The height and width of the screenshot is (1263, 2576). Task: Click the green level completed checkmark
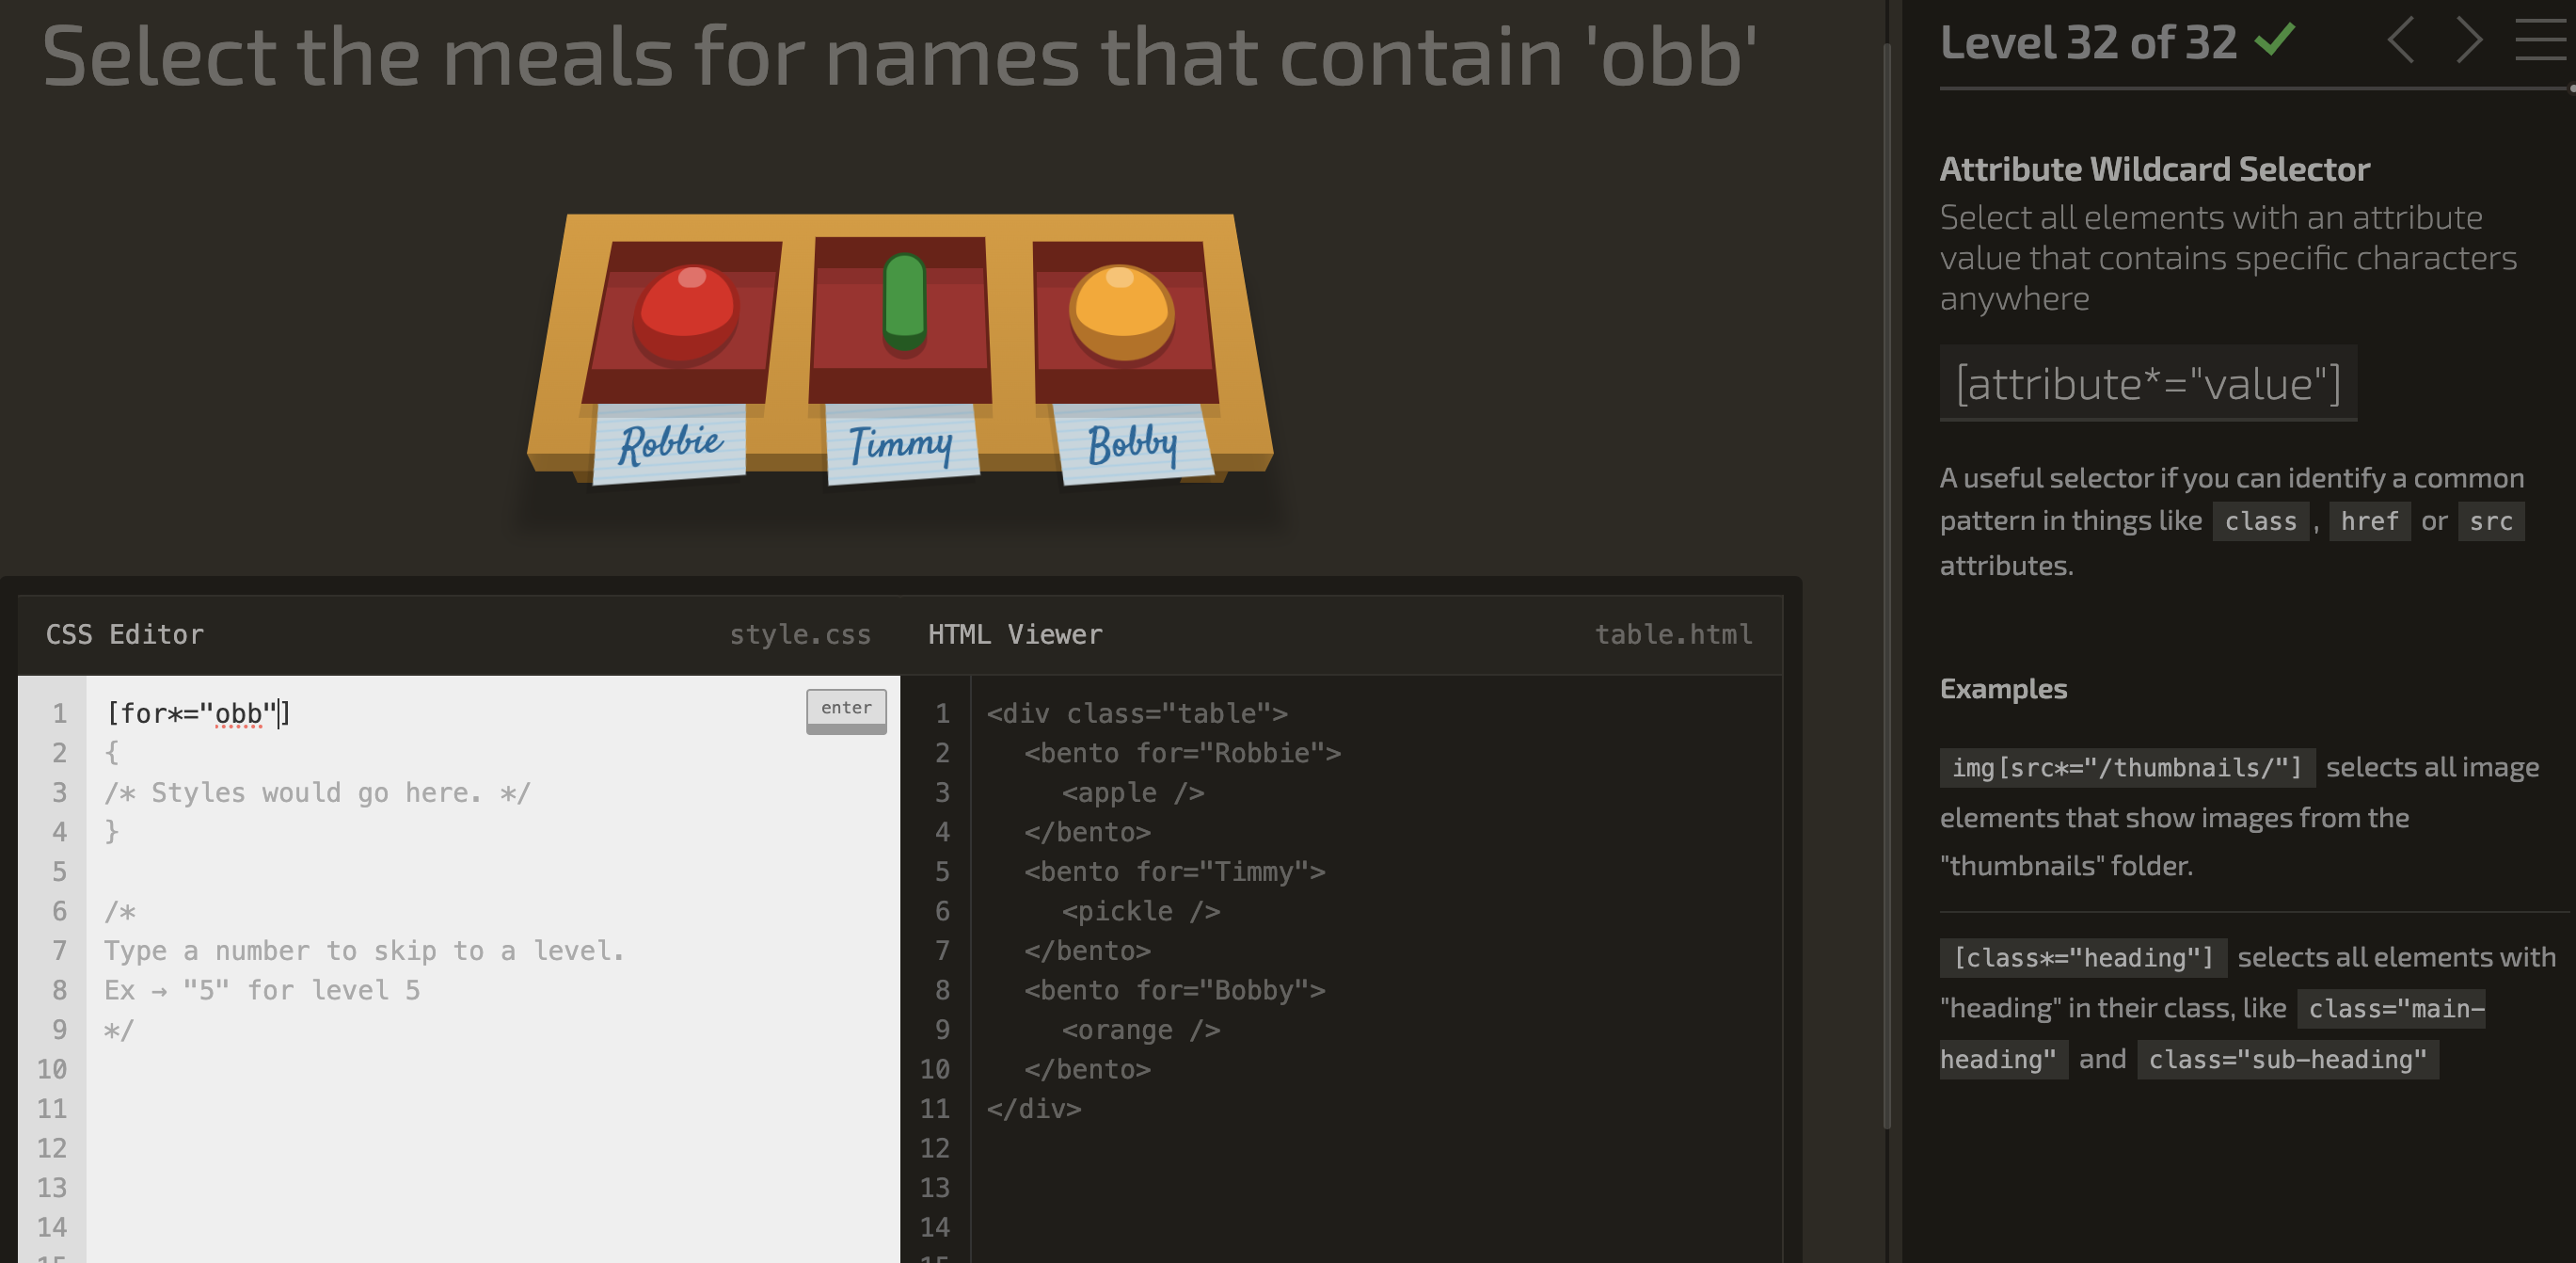pos(2275,40)
